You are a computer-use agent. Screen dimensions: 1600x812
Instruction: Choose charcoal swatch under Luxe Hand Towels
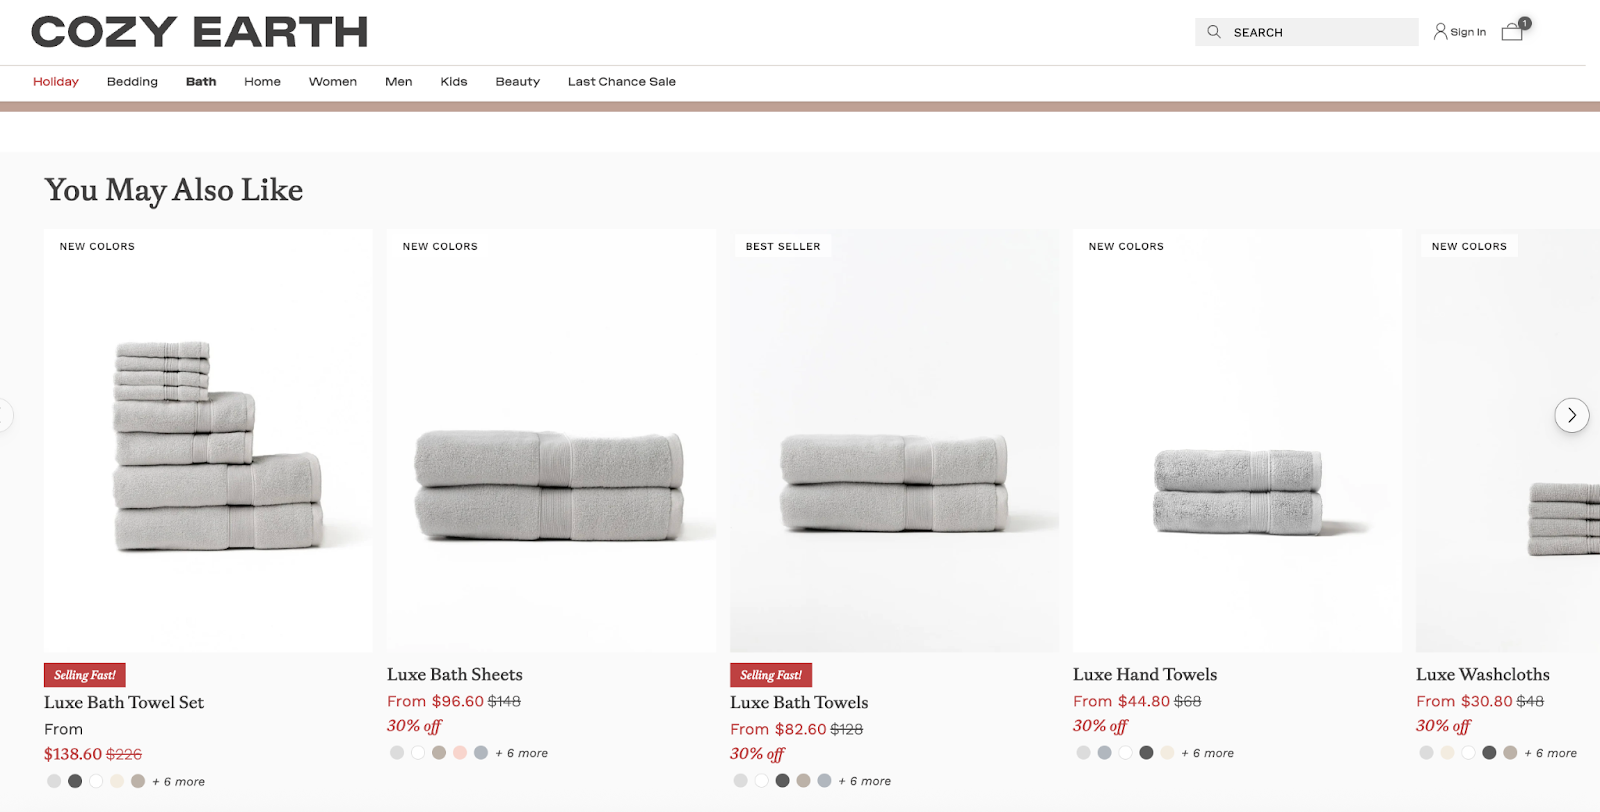(1146, 753)
